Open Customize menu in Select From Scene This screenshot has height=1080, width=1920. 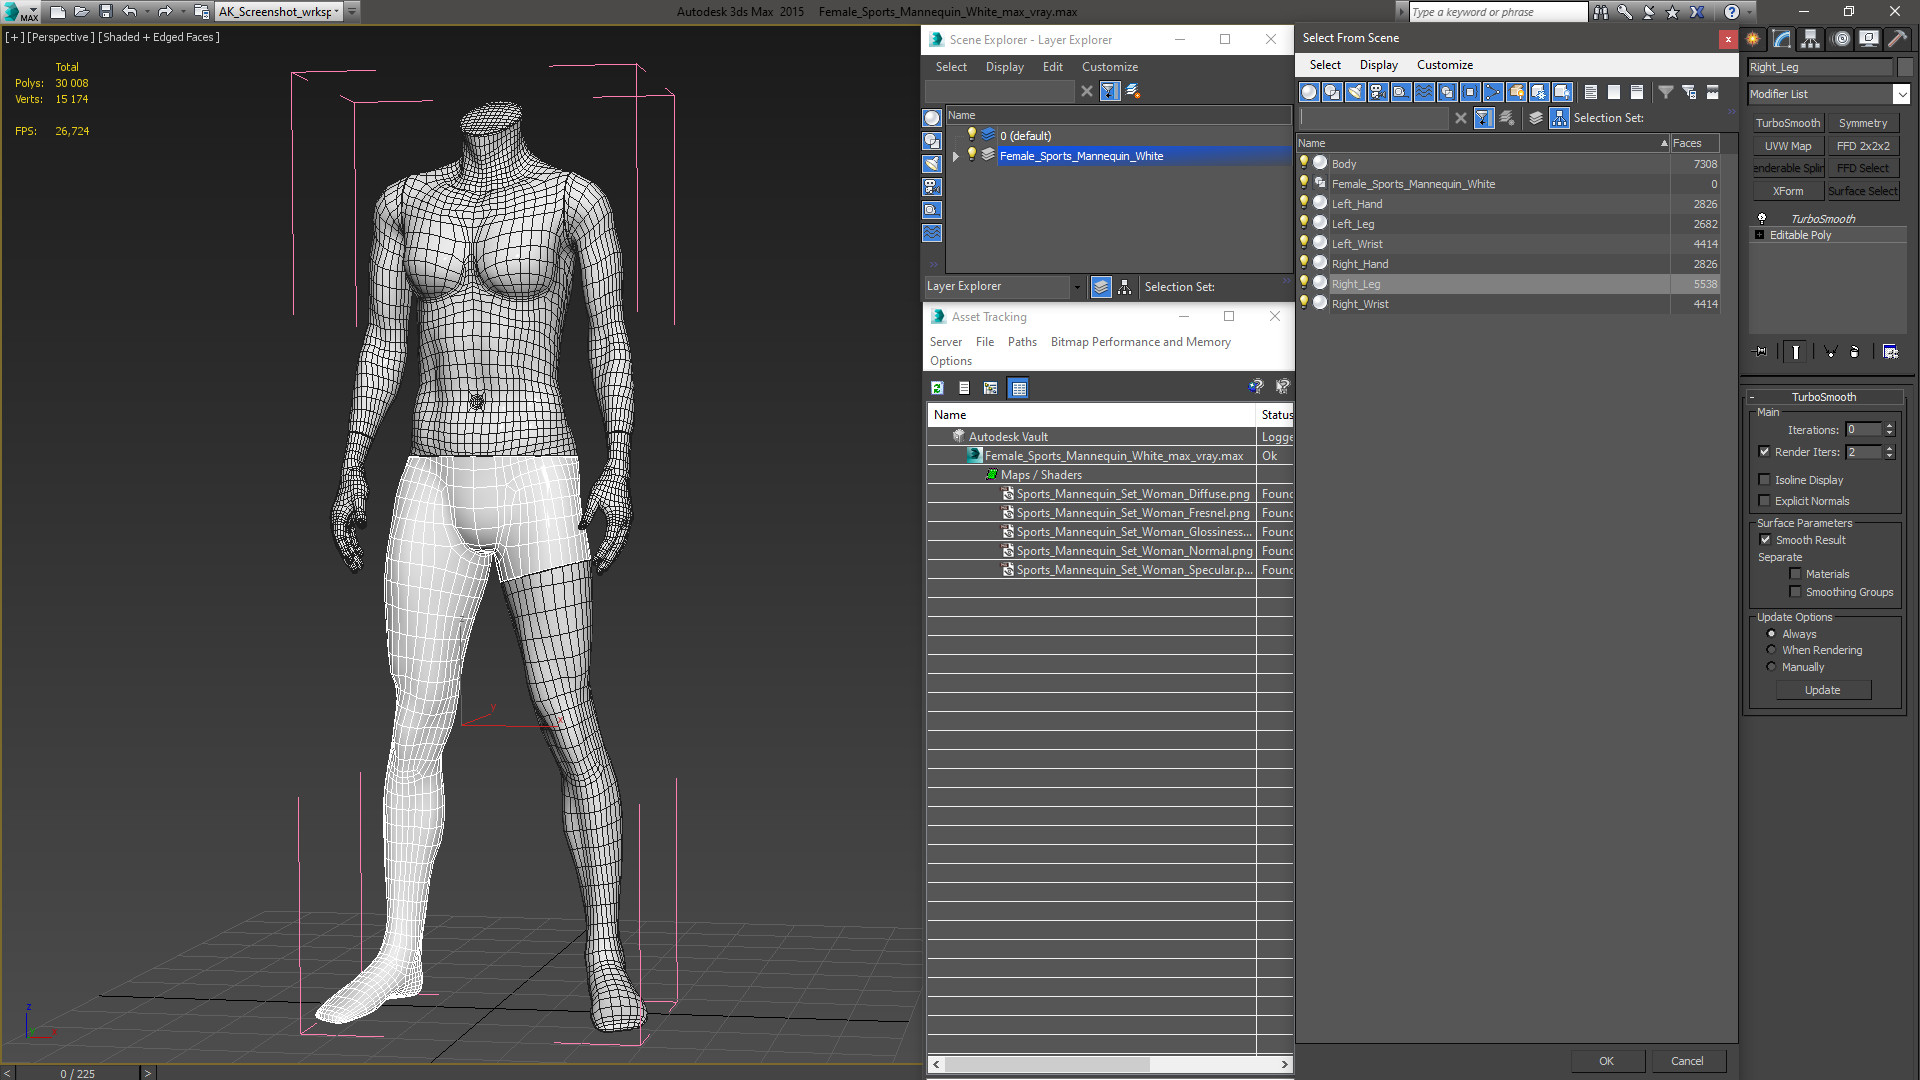(1444, 65)
